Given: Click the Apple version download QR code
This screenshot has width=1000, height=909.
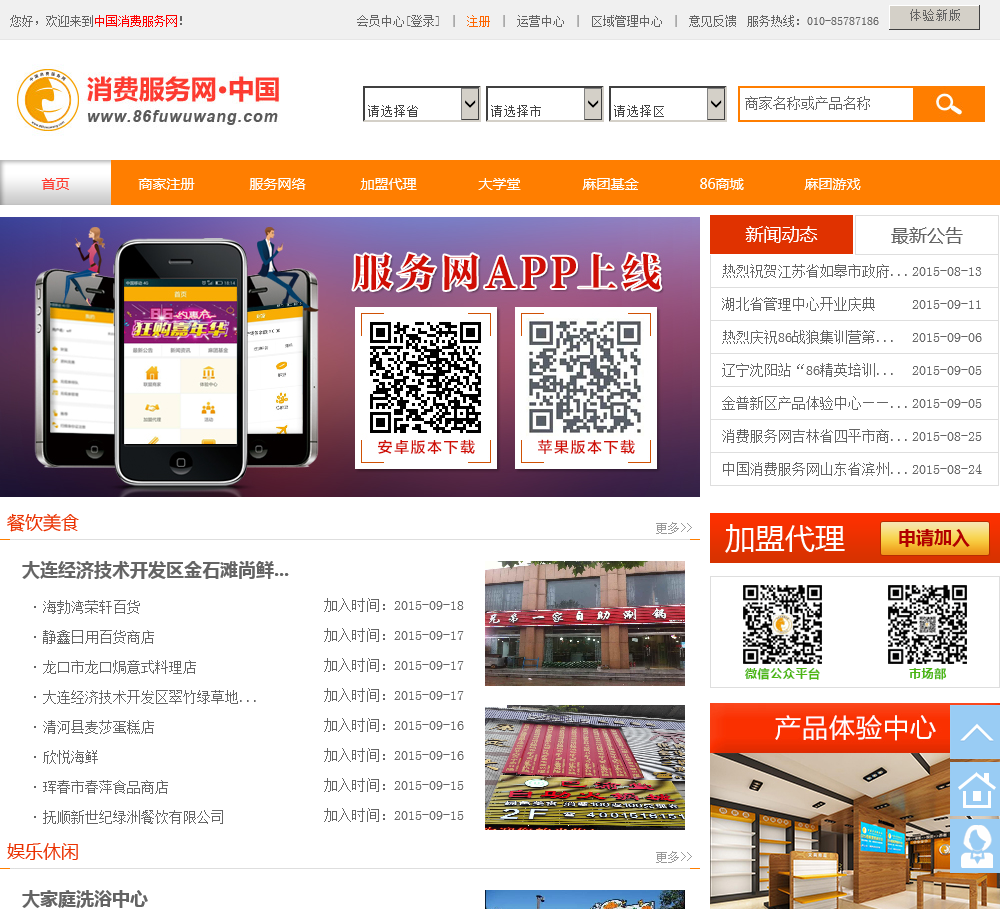Looking at the screenshot, I should pyautogui.click(x=585, y=378).
